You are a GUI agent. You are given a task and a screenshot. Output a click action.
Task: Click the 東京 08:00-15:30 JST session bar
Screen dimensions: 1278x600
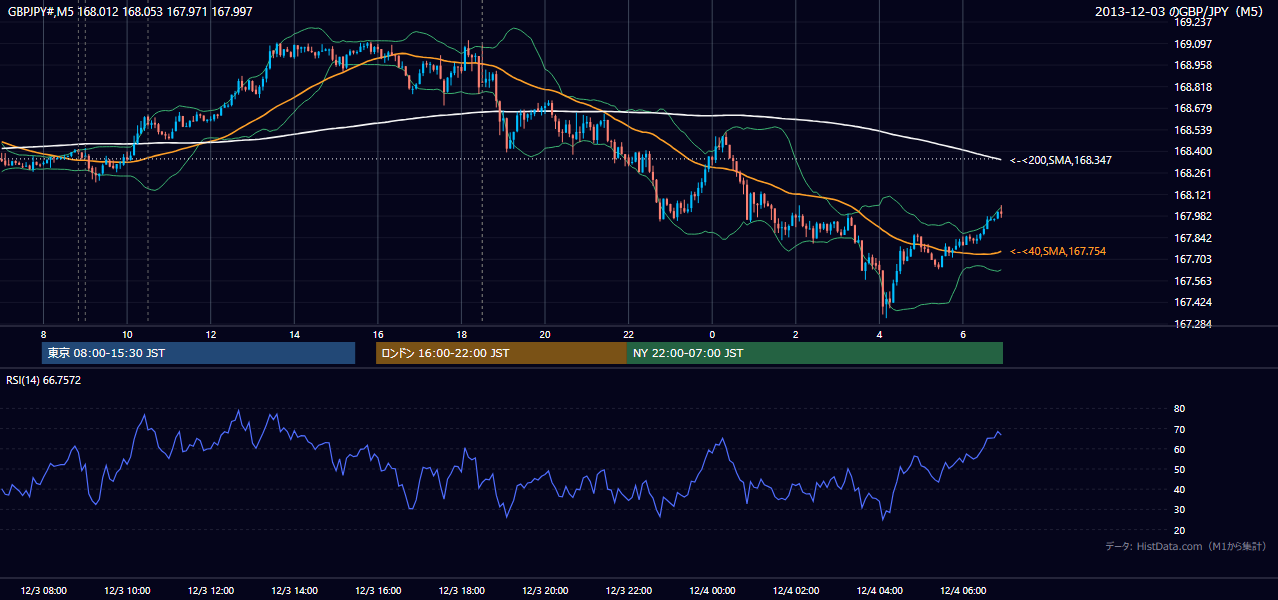pos(199,353)
